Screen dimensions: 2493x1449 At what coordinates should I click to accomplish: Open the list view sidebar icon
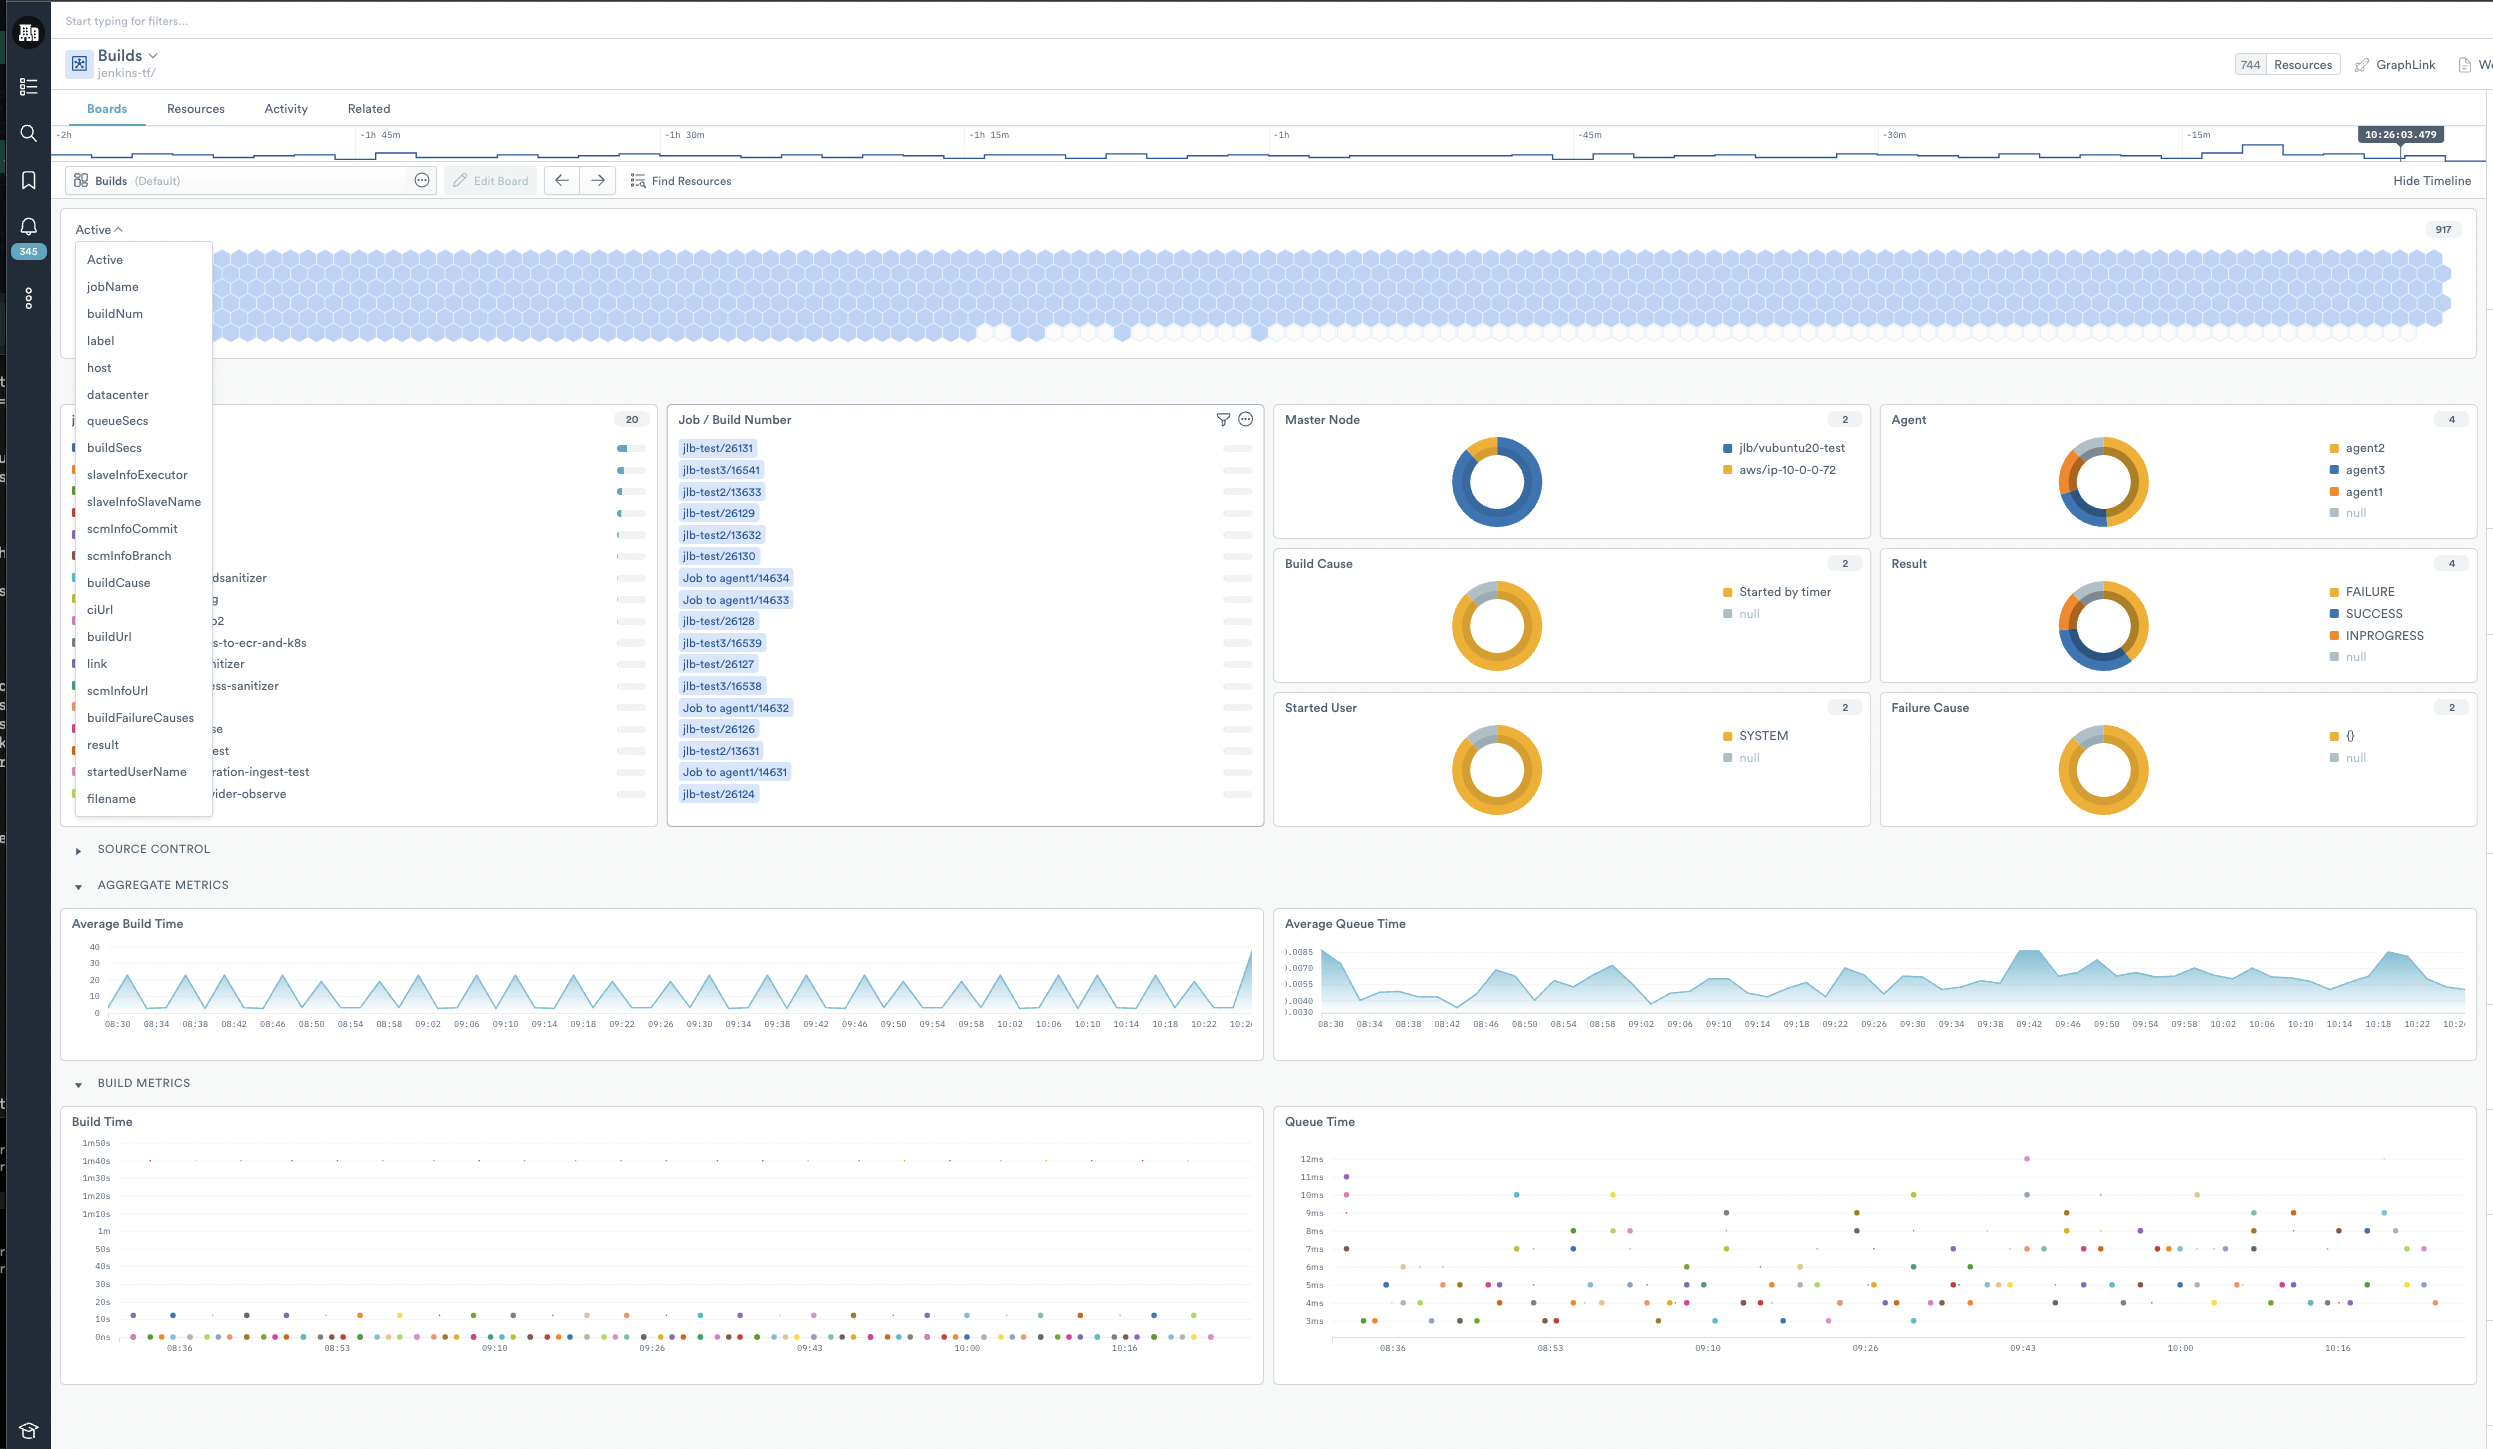(28, 87)
